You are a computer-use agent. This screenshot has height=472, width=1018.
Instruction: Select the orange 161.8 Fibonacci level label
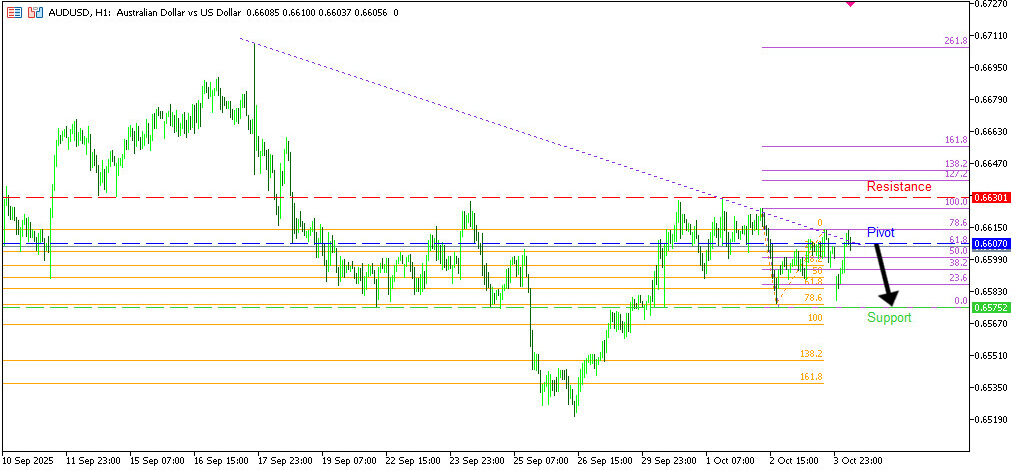pos(811,377)
